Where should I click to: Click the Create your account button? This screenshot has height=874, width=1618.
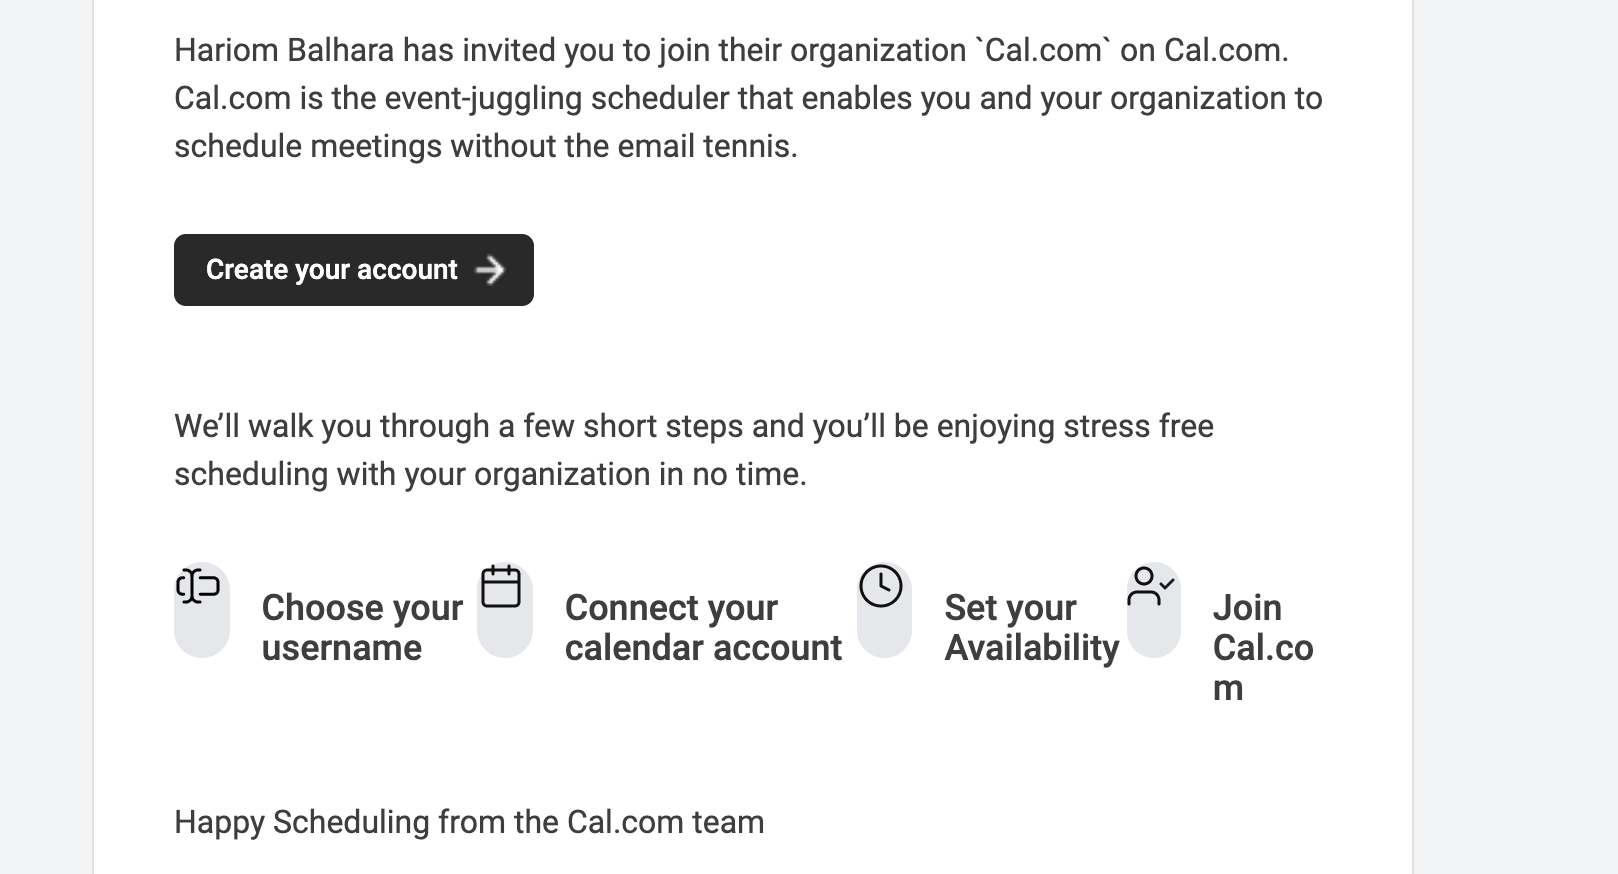pos(353,269)
